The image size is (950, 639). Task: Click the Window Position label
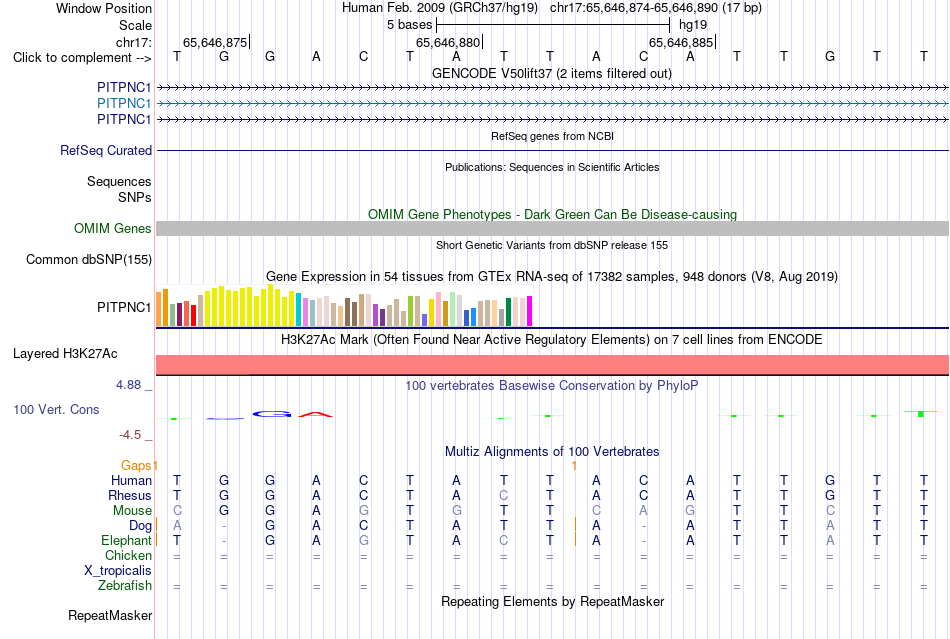click(x=104, y=8)
